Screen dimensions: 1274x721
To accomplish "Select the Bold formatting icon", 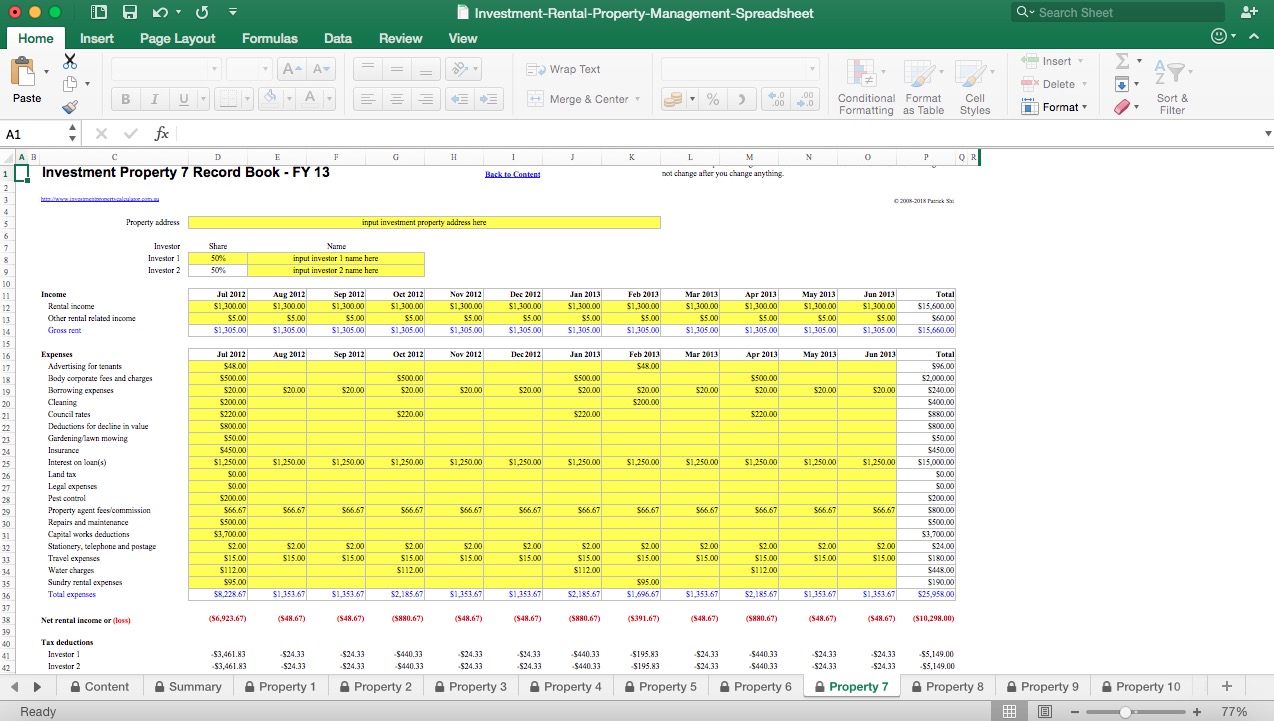I will [x=124, y=99].
